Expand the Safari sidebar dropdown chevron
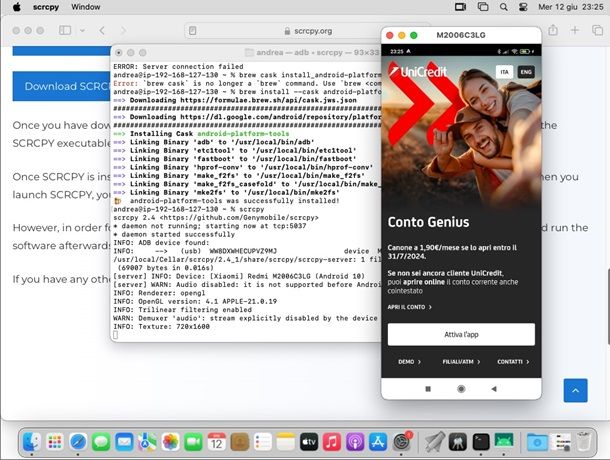610x460 pixels. (x=82, y=30)
